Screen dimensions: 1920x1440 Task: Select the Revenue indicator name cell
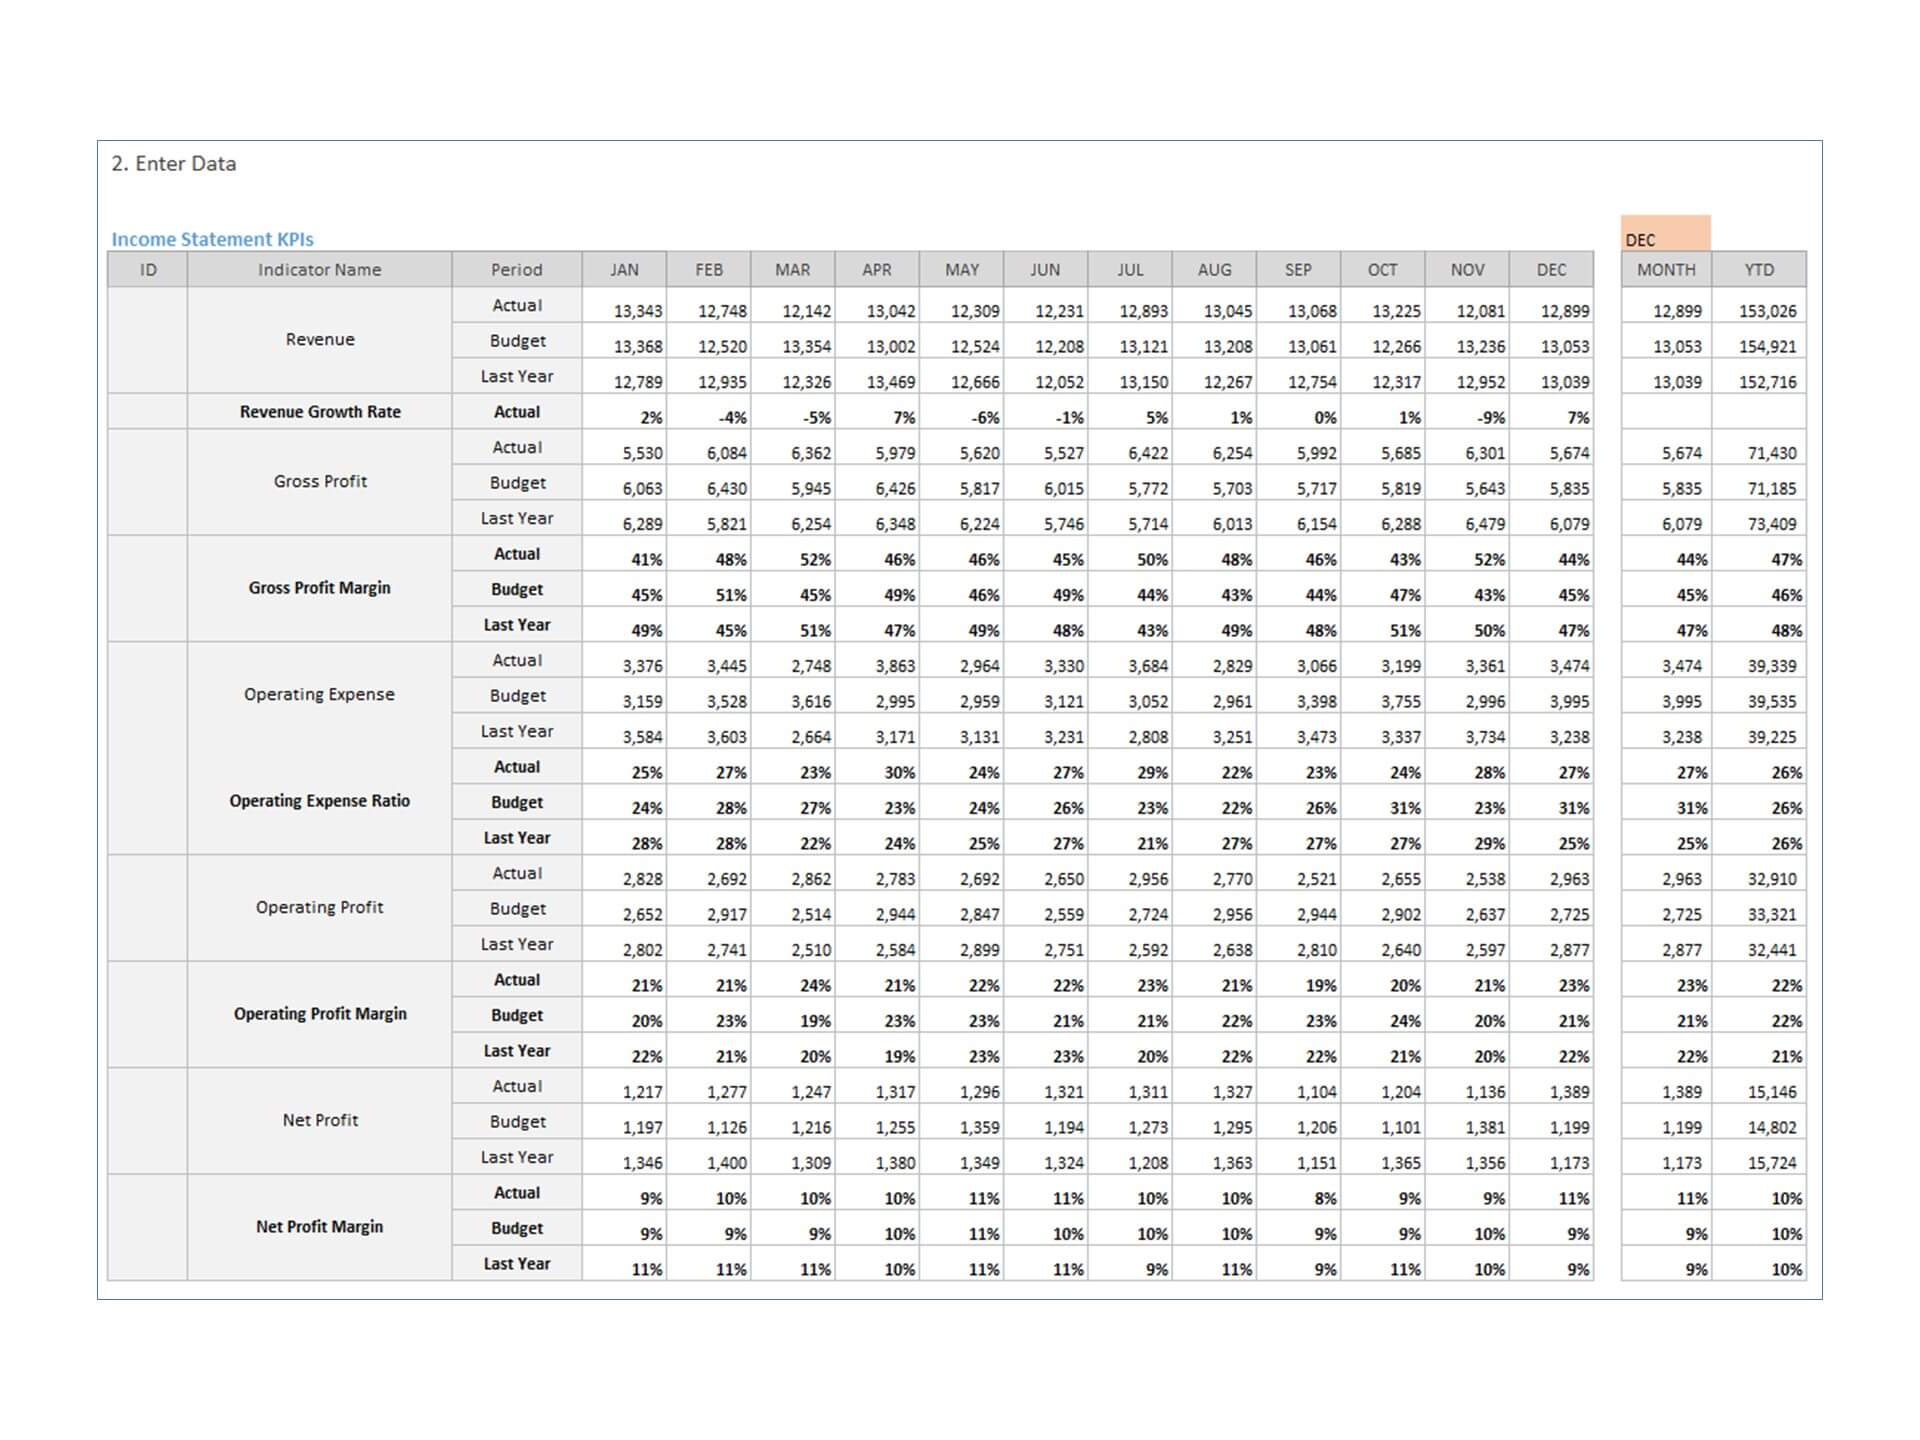[319, 340]
